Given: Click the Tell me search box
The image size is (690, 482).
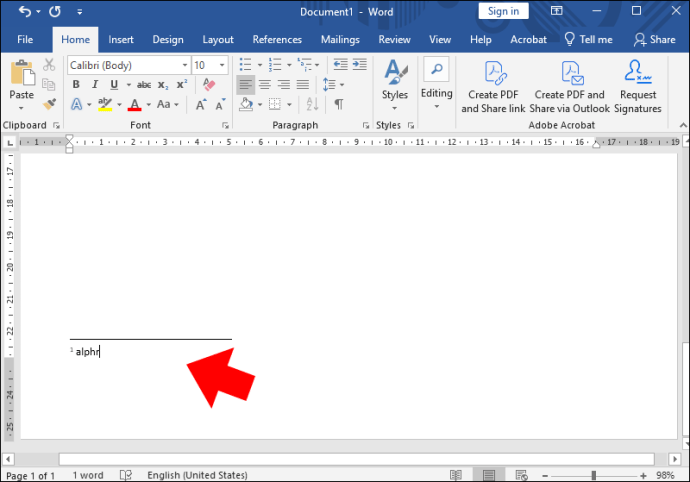Looking at the screenshot, I should [588, 40].
